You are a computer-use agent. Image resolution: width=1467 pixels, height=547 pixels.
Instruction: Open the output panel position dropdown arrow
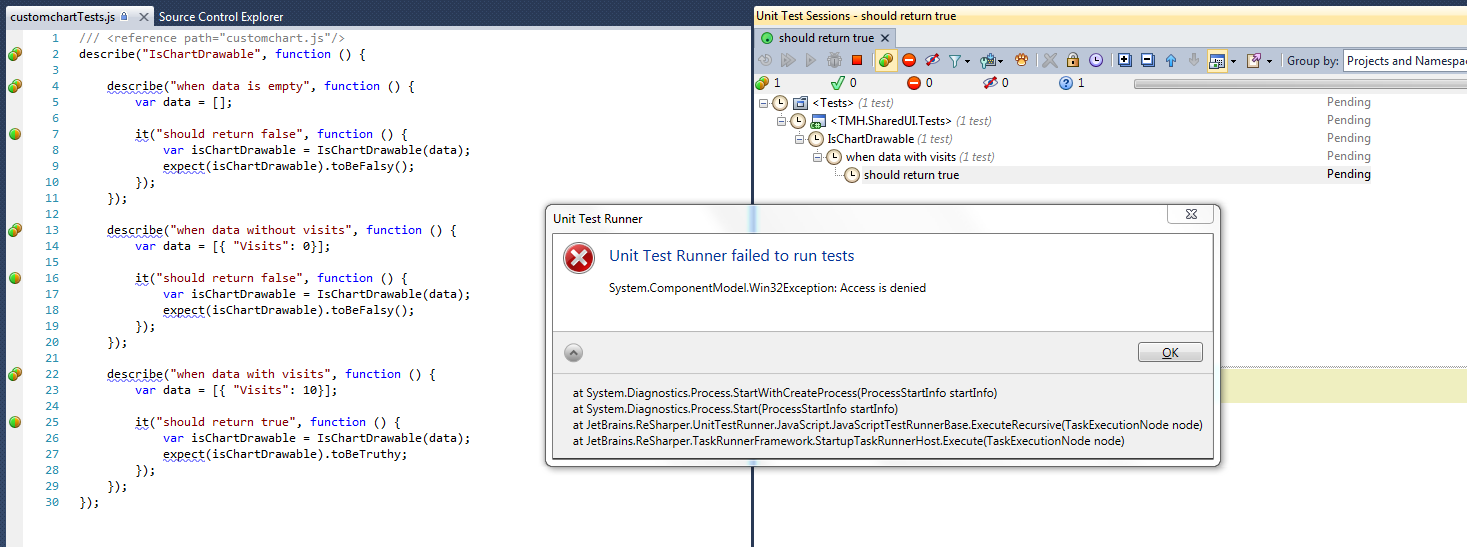pos(1233,60)
